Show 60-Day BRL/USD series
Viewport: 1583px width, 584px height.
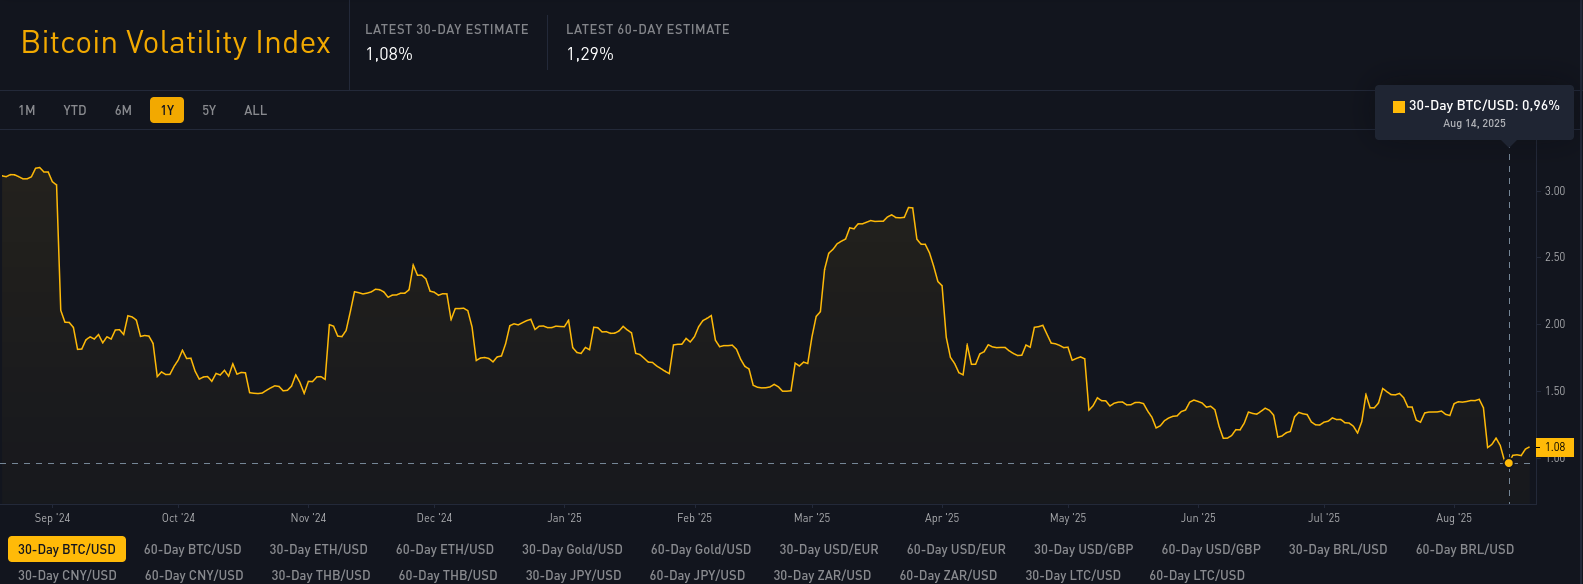click(x=1465, y=549)
